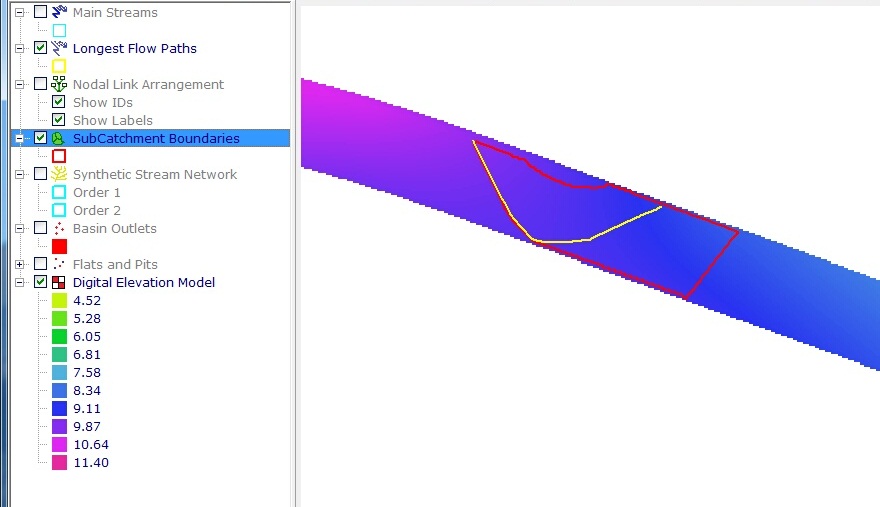
Task: Enable the Main Streams layer checkbox
Action: [40, 12]
